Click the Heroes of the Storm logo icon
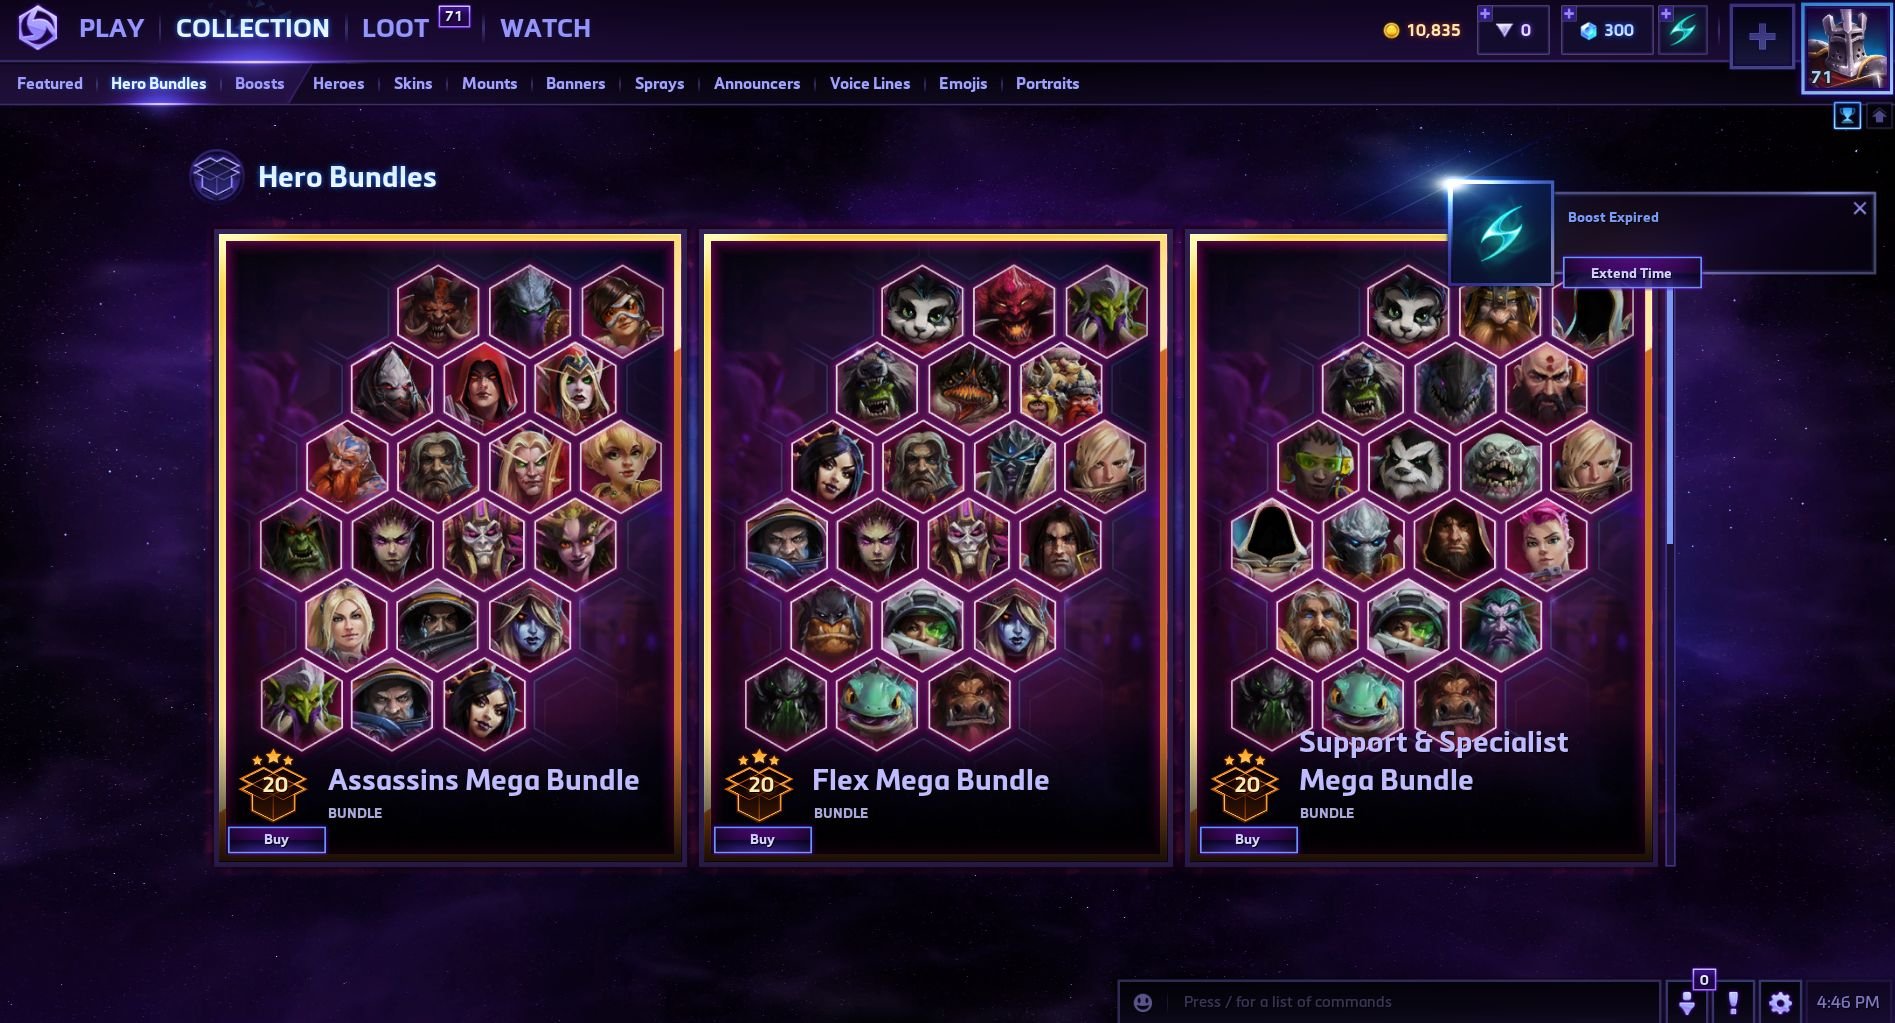 (x=38, y=28)
